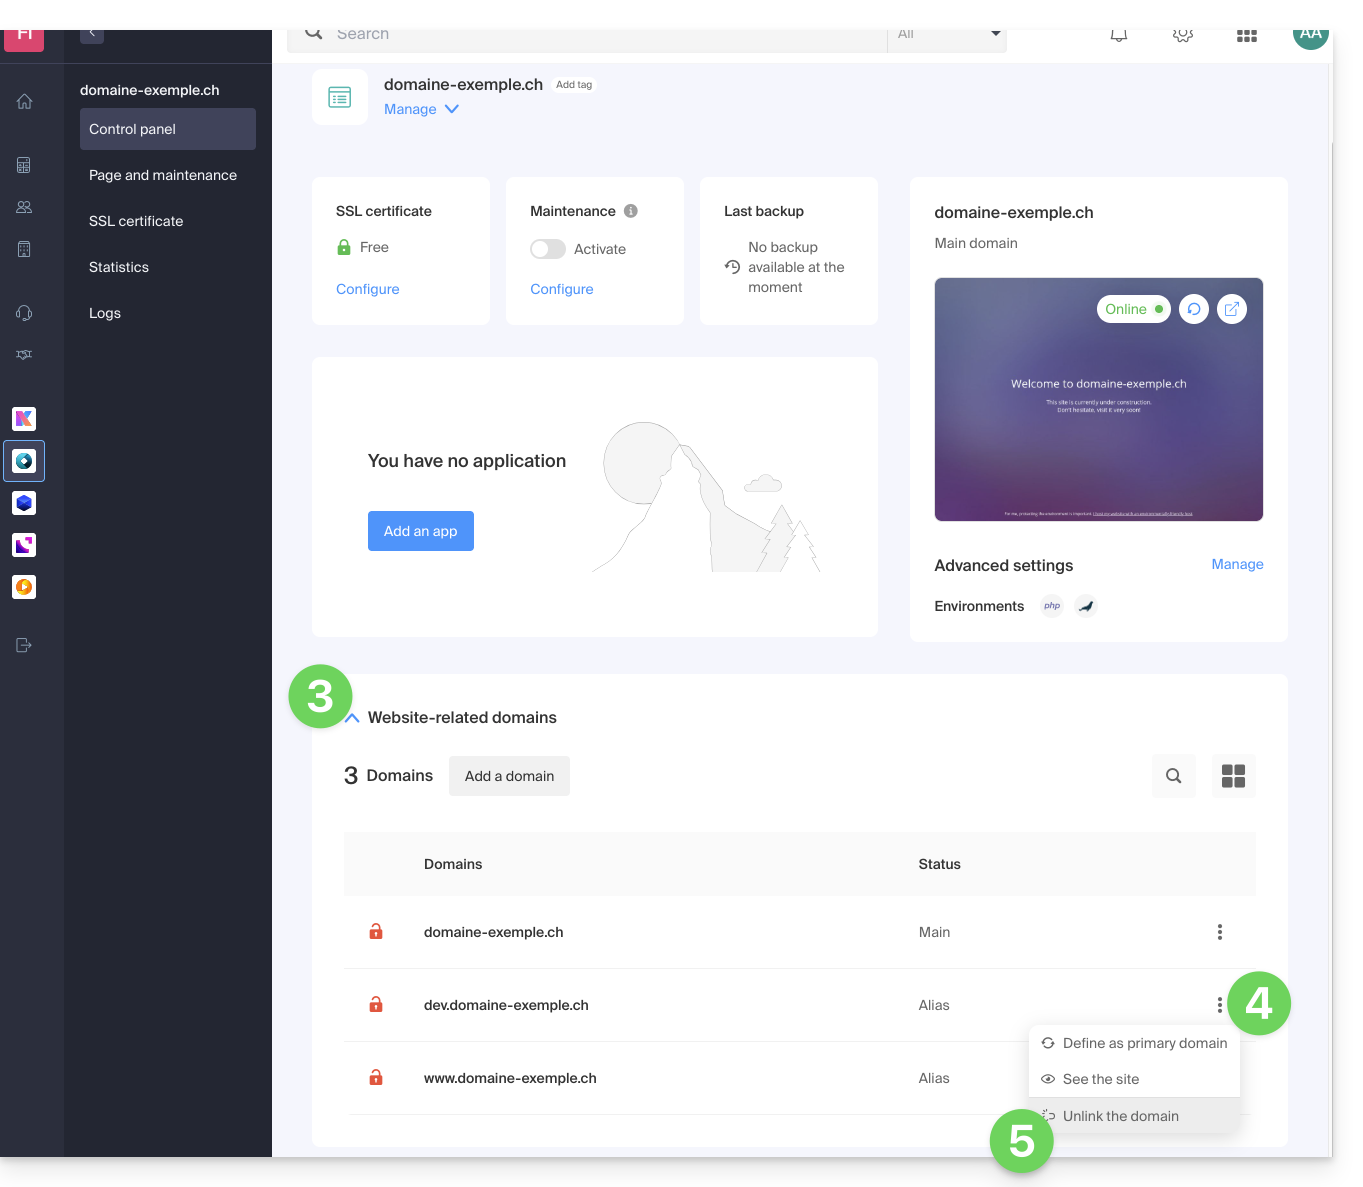Click the Add an app button
The width and height of the screenshot is (1363, 1187).
pos(420,531)
